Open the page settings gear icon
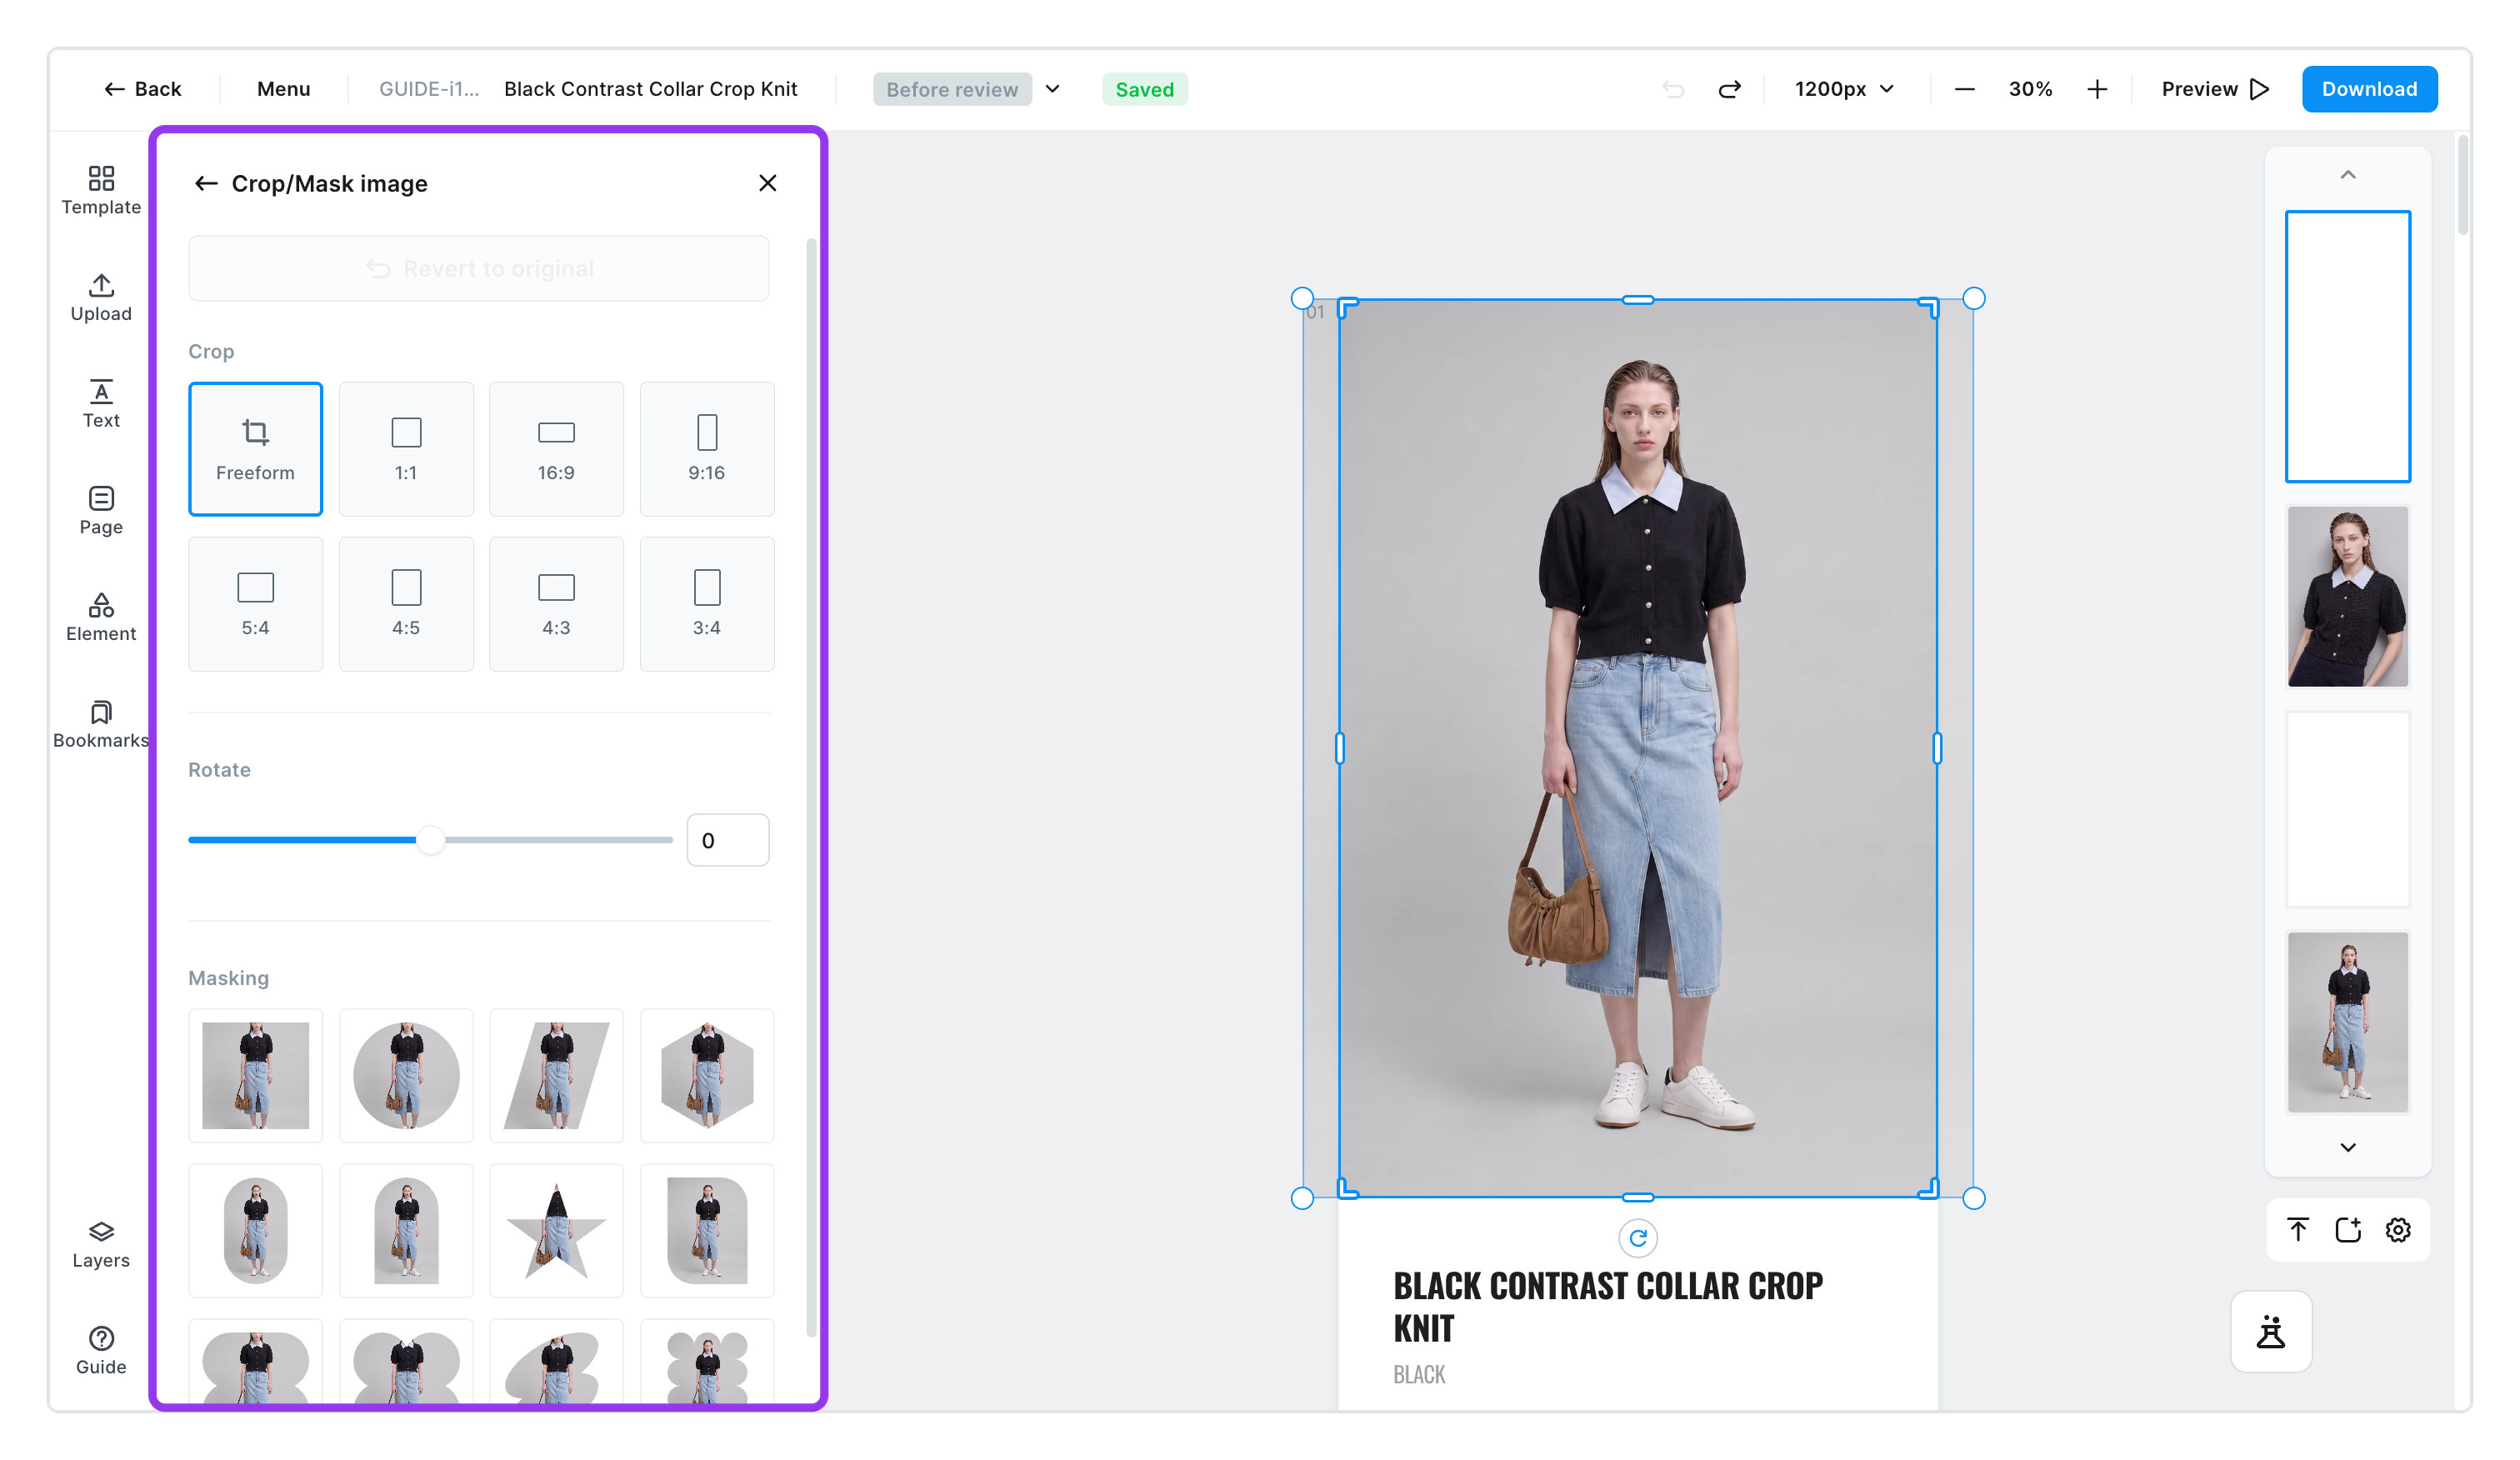Viewport: 2520px width, 1460px height. pos(2398,1229)
